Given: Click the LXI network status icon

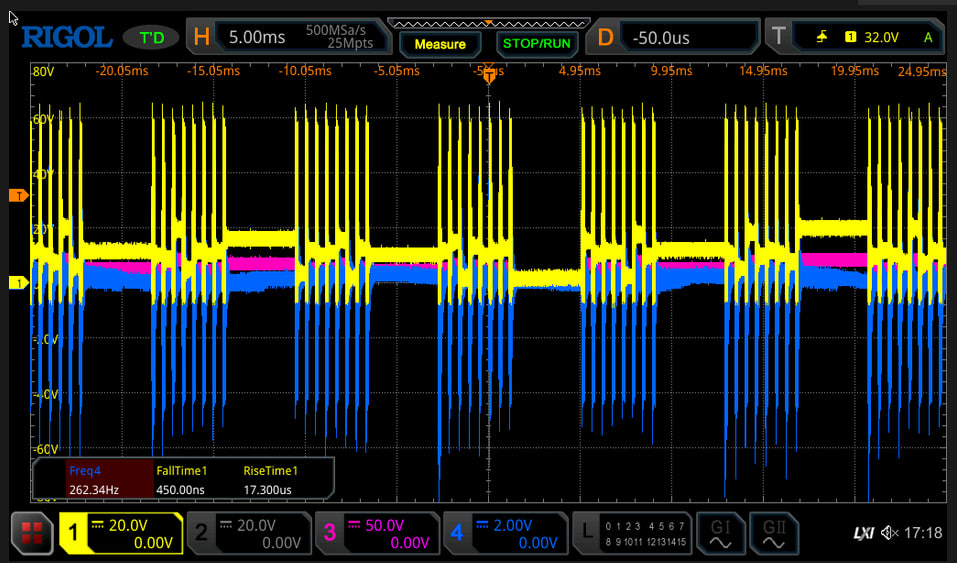Looking at the screenshot, I should 863,534.
